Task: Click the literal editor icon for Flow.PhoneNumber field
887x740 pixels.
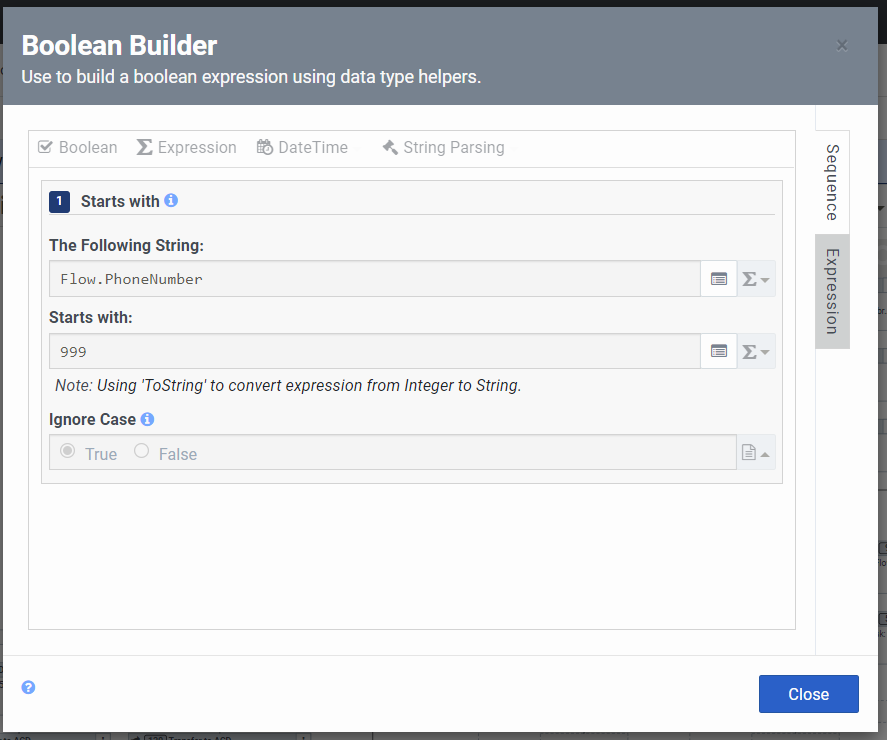Action: tap(718, 279)
